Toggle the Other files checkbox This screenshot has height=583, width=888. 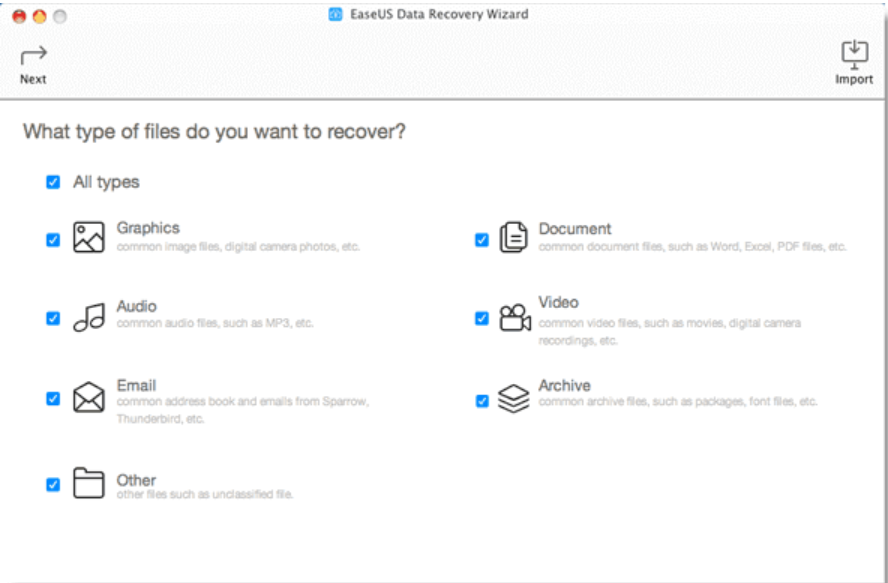pos(53,485)
